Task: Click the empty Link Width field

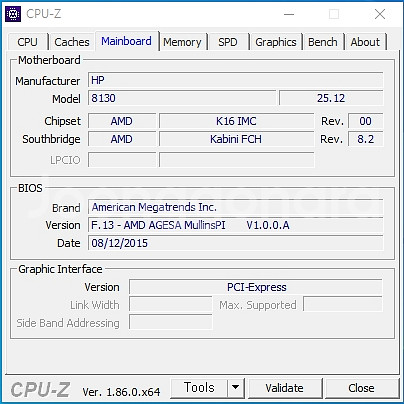Action: tap(171, 305)
